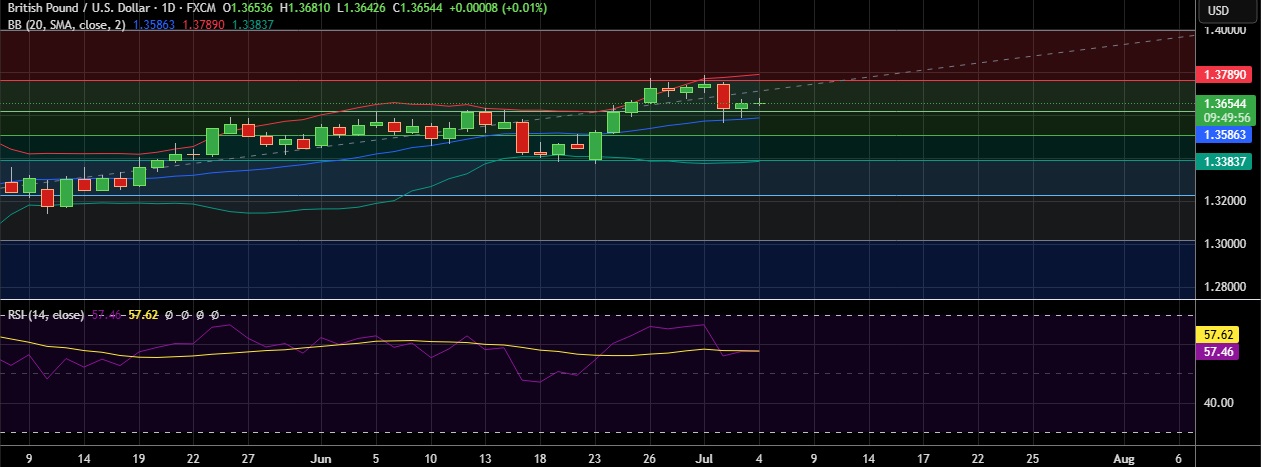The width and height of the screenshot is (1261, 467).
Task: Click the 25 date label on time axis
Action: pyautogui.click(x=1034, y=457)
